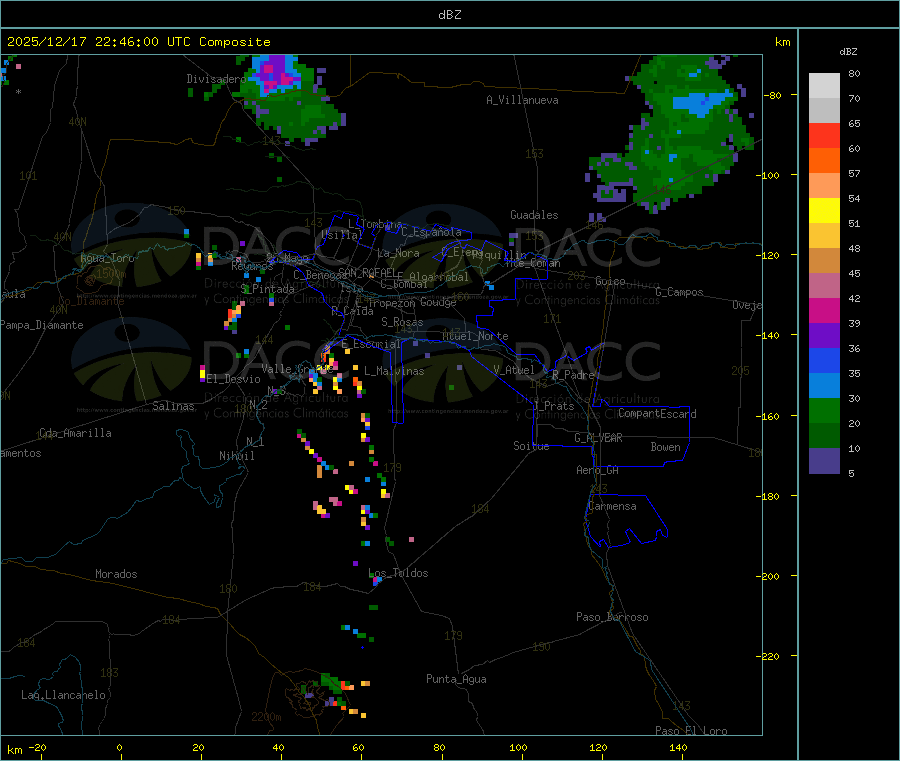
Task: Click the red 60-65 dBZ legend swatch
Action: (824, 135)
